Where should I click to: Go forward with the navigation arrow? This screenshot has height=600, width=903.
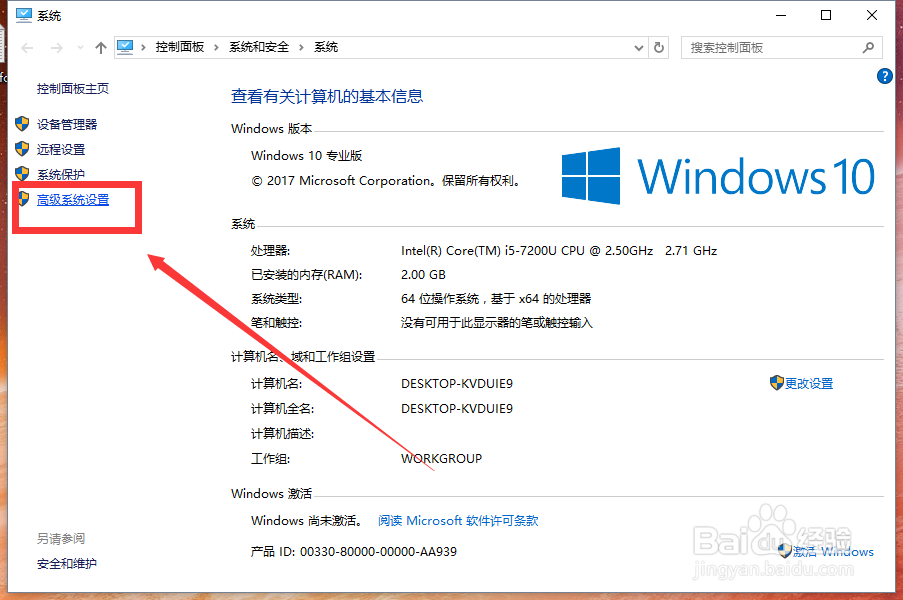tap(56, 48)
